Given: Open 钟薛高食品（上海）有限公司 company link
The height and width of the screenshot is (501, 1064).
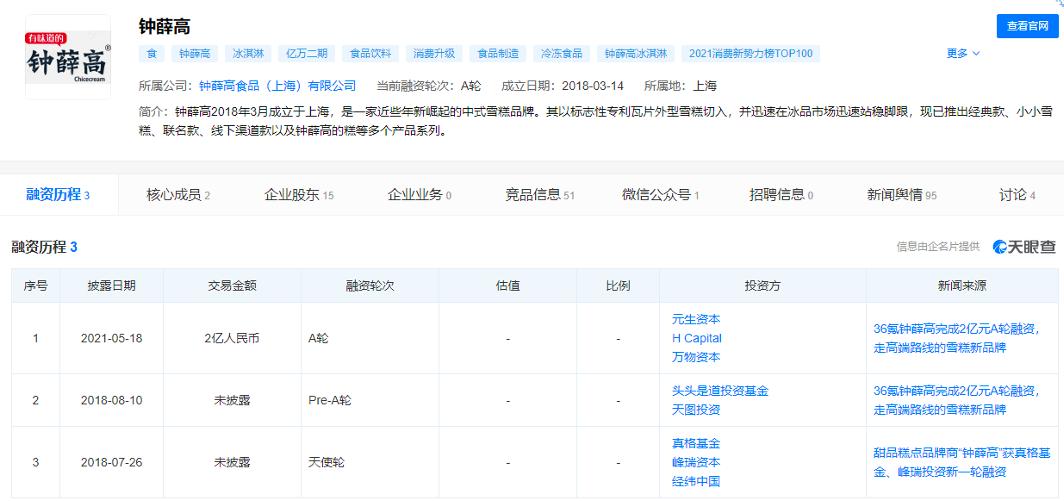Looking at the screenshot, I should point(278,86).
